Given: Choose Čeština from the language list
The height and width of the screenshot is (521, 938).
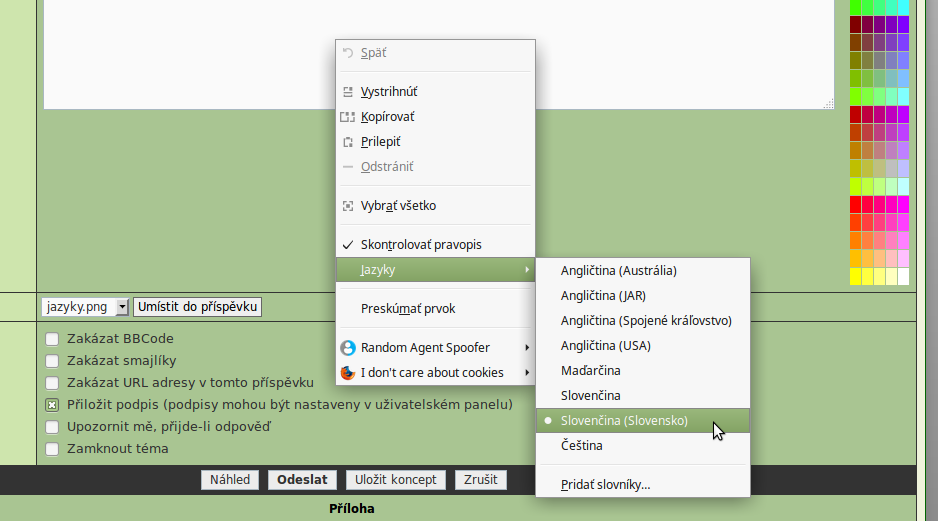Looking at the screenshot, I should (x=581, y=446).
